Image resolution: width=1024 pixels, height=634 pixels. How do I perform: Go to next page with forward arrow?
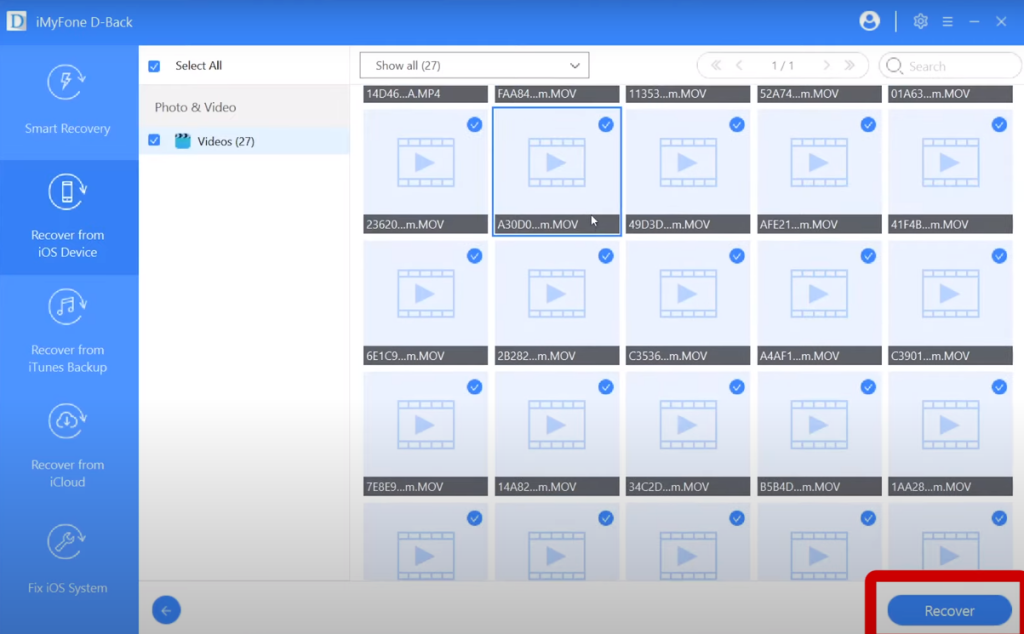coord(828,65)
